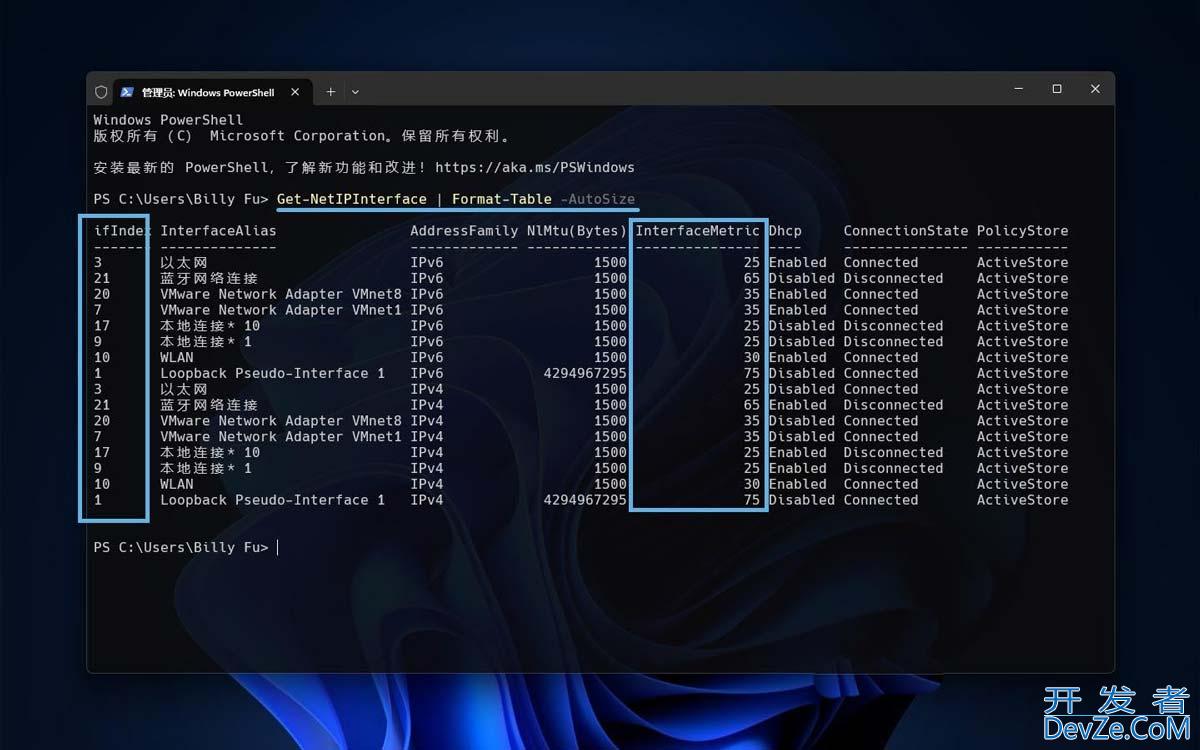Click the Dhcp column header
Image resolution: width=1200 pixels, height=750 pixels.
[x=785, y=231]
